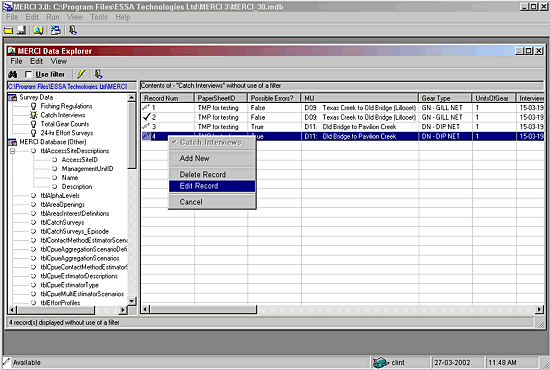
Task: Select the Description field node
Action: point(77,187)
